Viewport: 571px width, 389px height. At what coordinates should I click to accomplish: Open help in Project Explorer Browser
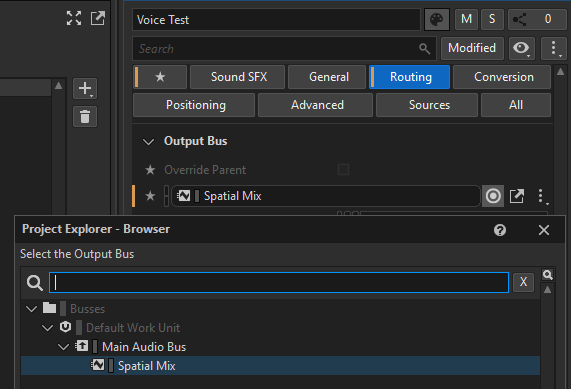[x=500, y=230]
